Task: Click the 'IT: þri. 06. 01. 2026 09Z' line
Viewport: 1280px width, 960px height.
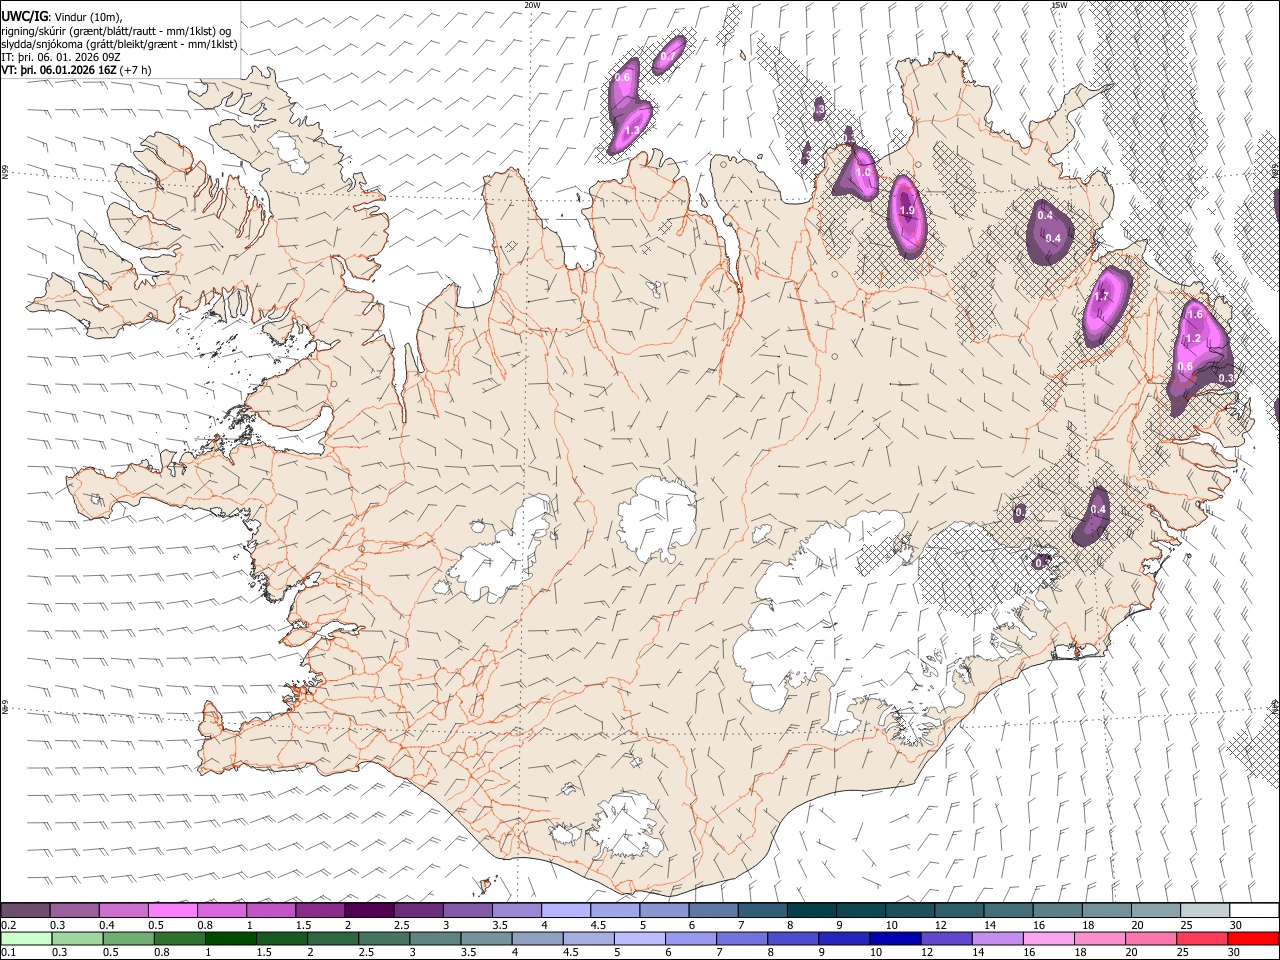Action: (x=61, y=57)
